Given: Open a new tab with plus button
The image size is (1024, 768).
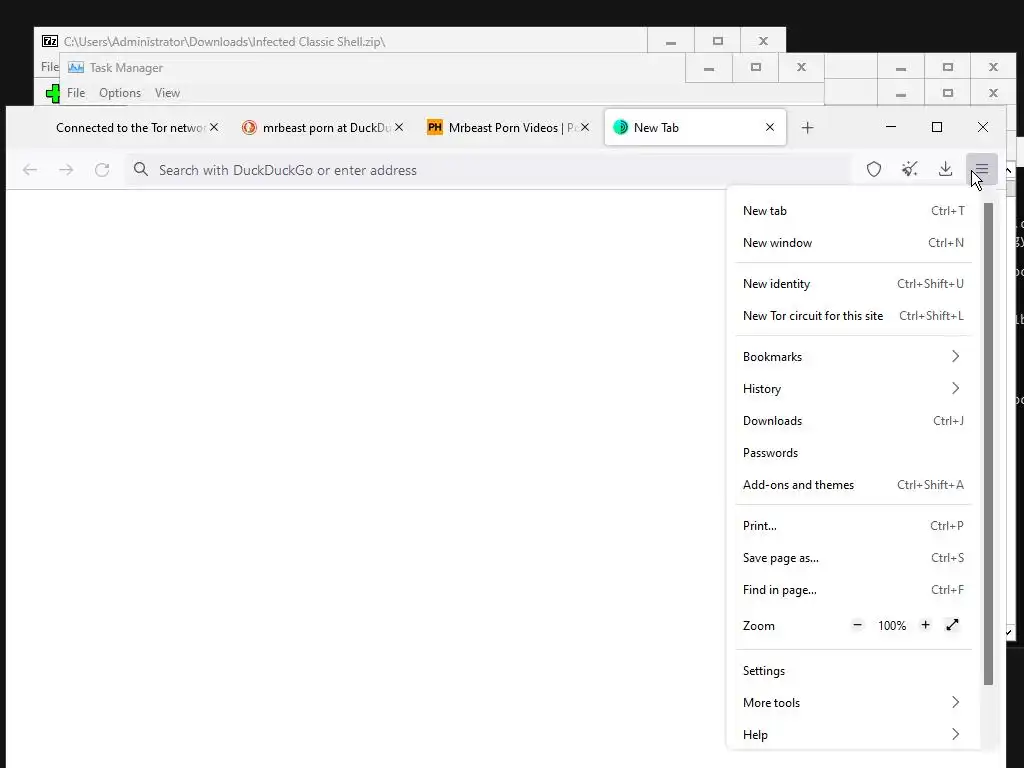Looking at the screenshot, I should [x=807, y=127].
